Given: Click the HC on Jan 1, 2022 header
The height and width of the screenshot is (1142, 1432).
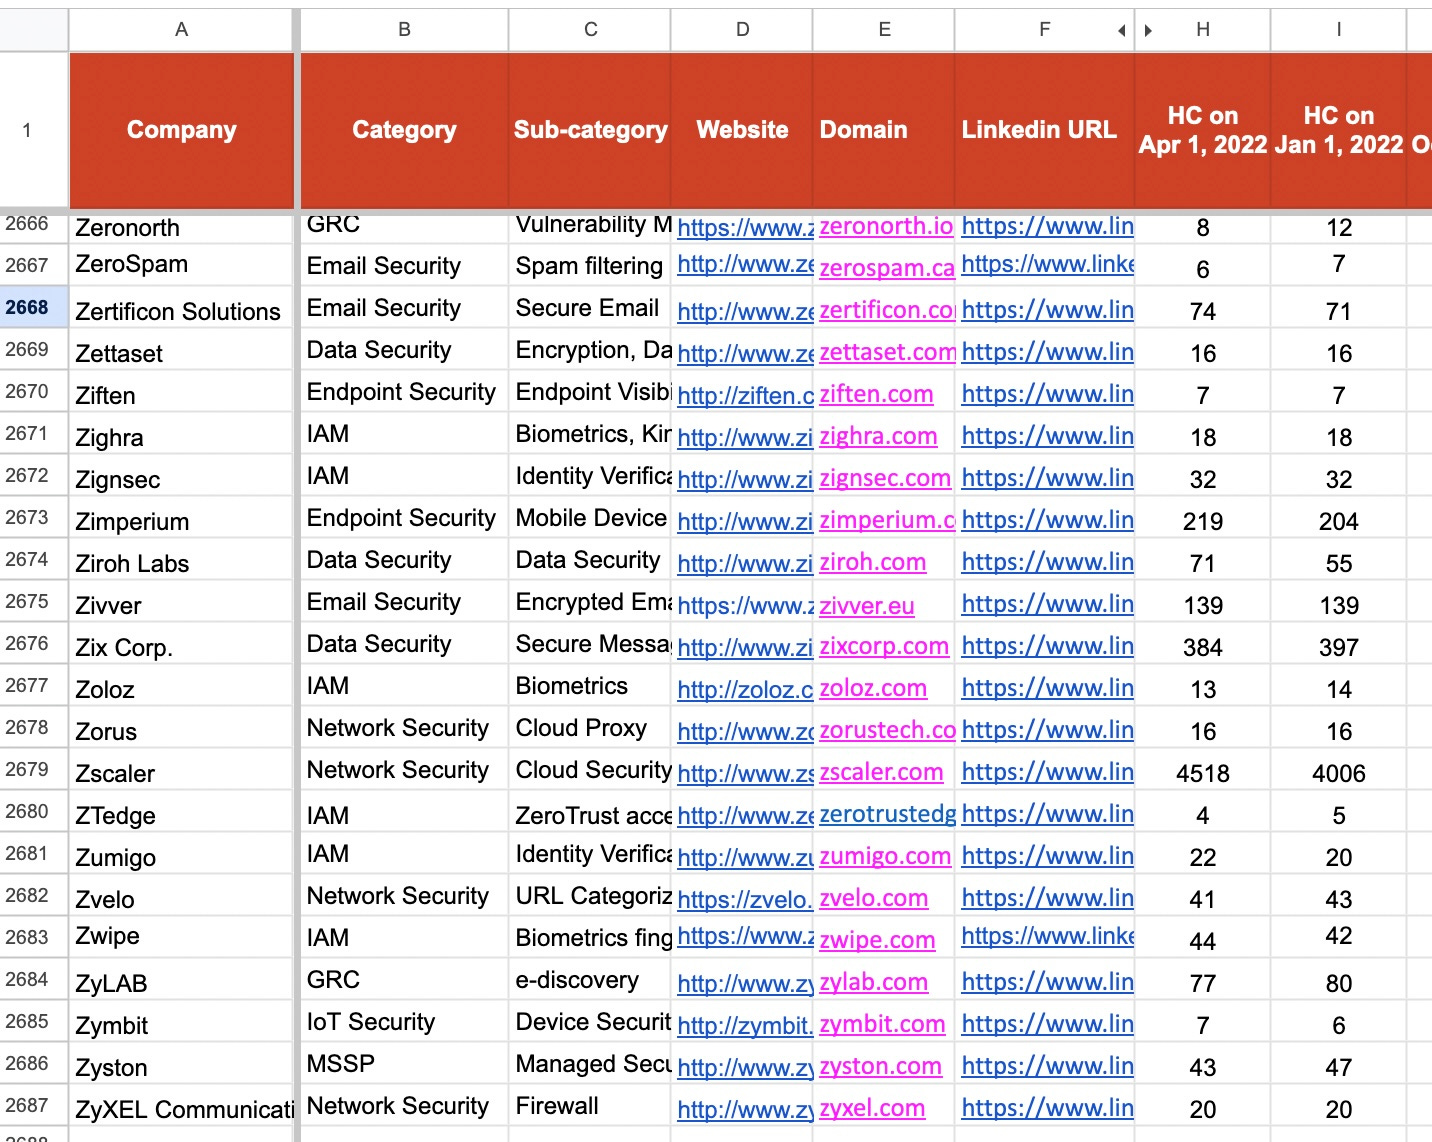Looking at the screenshot, I should pyautogui.click(x=1338, y=130).
